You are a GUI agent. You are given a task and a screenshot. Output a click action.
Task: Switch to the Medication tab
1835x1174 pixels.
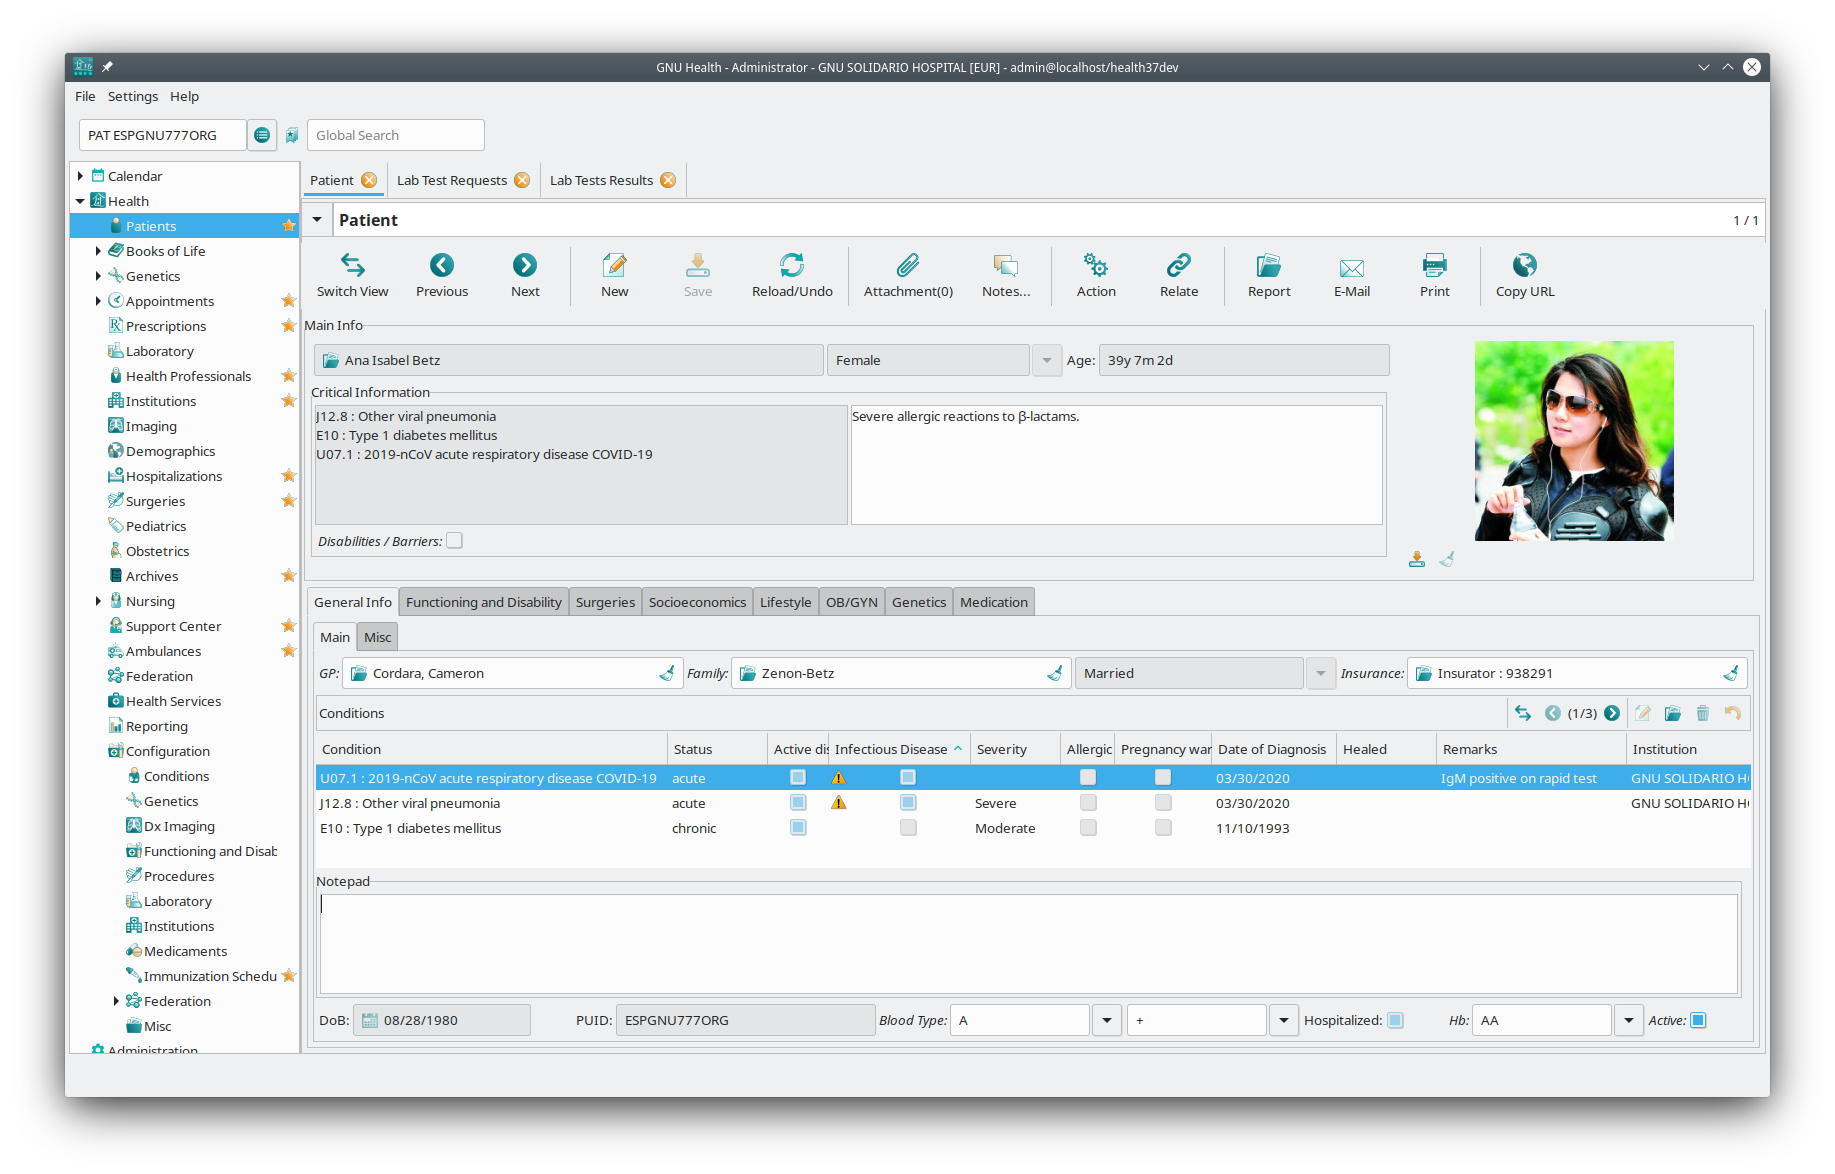pos(993,601)
